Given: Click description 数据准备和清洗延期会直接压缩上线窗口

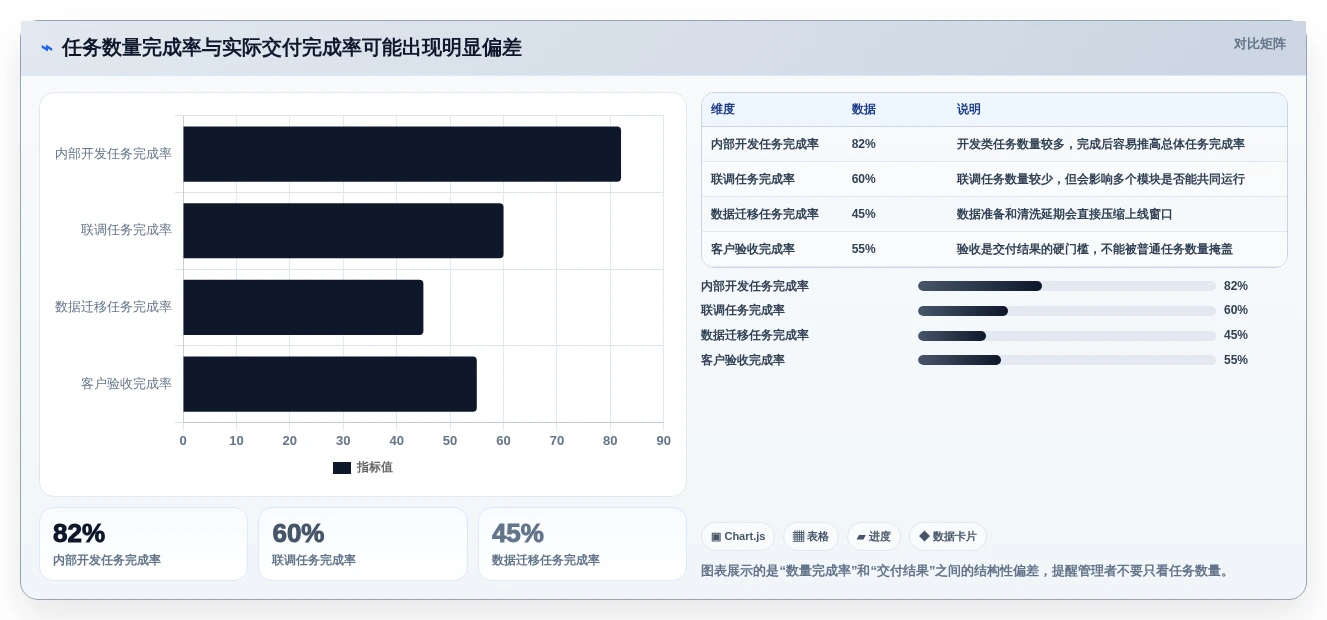Looking at the screenshot, I should coord(1065,214).
